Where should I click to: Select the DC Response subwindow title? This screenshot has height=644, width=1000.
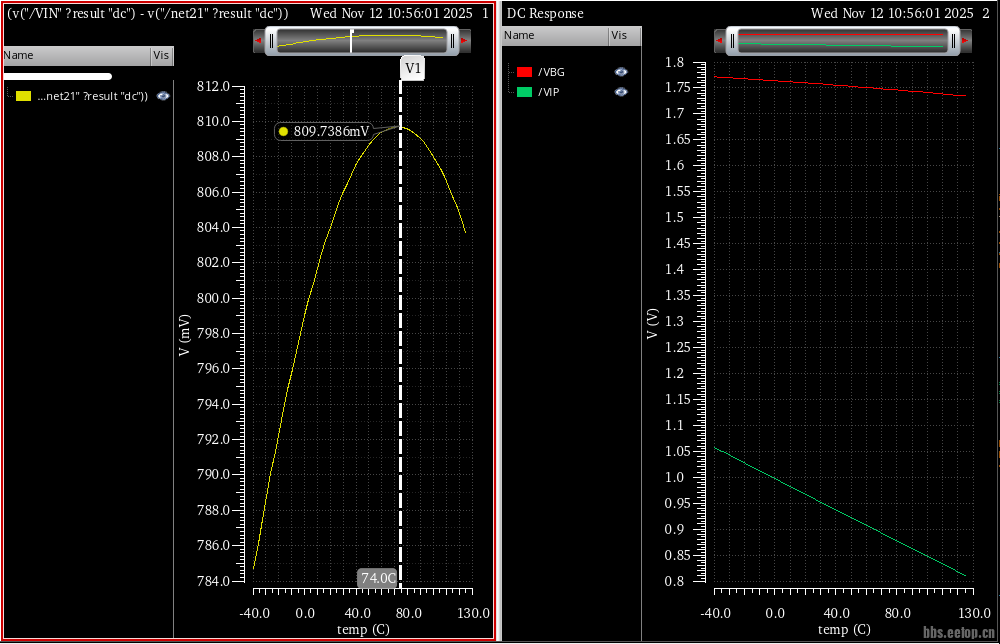click(545, 14)
